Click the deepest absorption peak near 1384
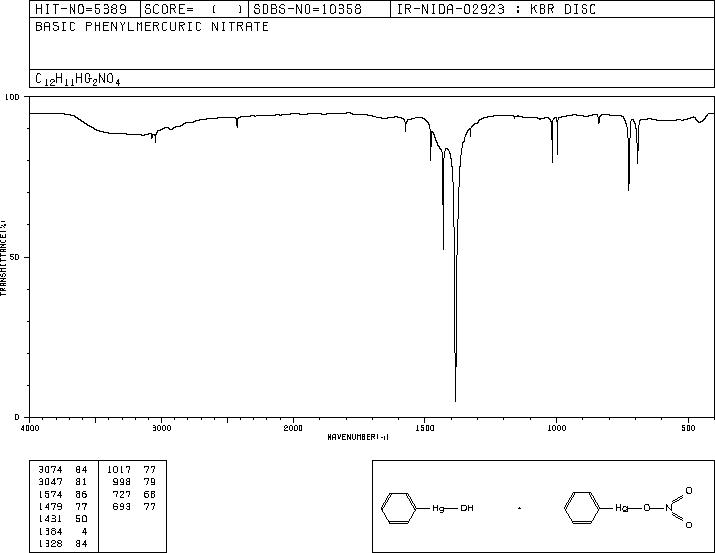The width and height of the screenshot is (715, 553). click(456, 400)
